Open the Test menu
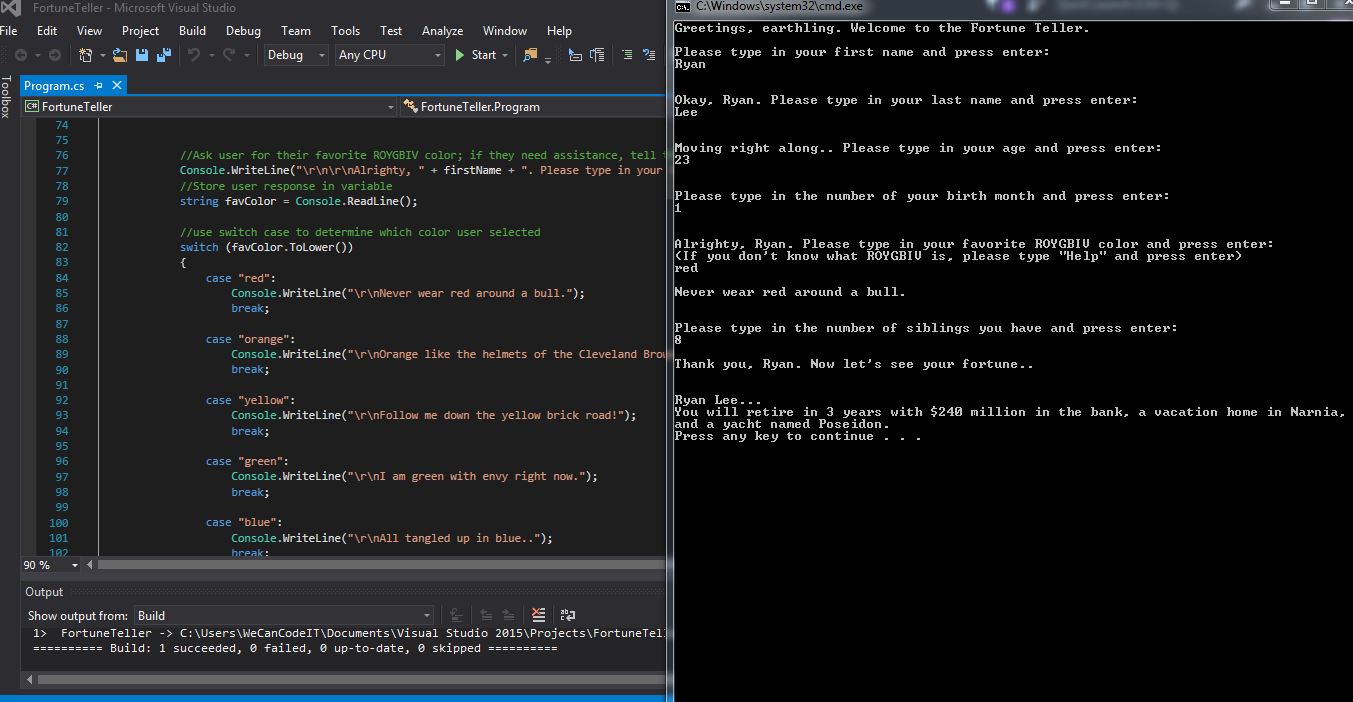 point(391,31)
